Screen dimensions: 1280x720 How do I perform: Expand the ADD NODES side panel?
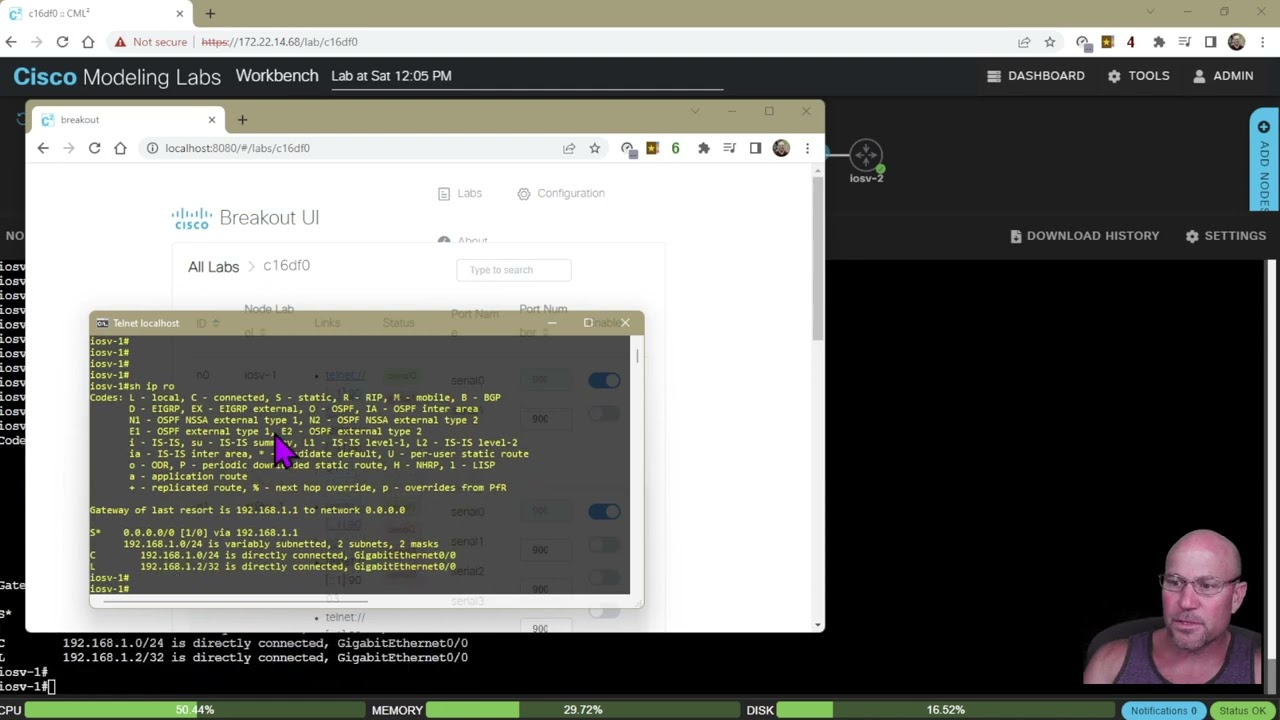pos(1264,160)
